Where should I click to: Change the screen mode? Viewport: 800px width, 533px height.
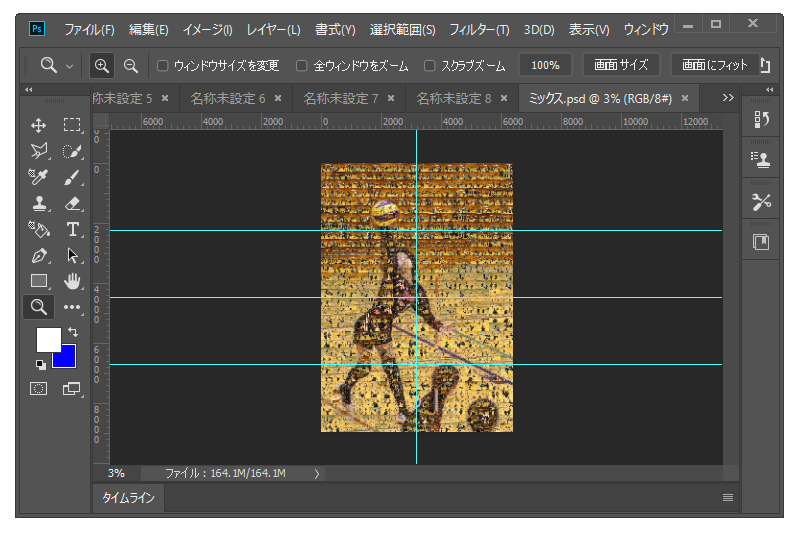coord(72,389)
